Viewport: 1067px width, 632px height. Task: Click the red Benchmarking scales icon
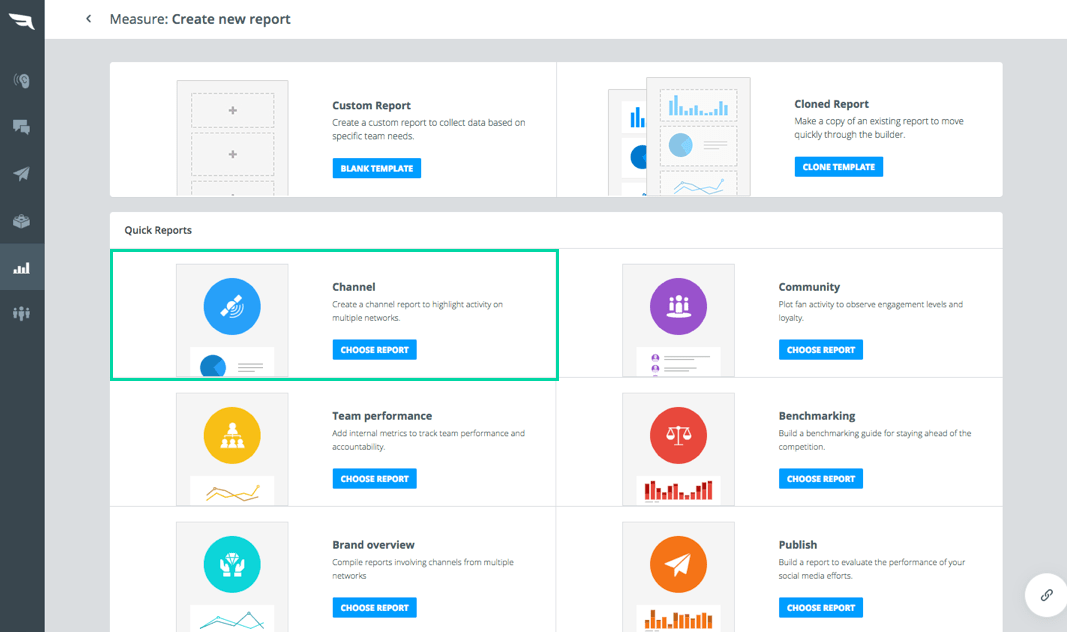pos(678,435)
